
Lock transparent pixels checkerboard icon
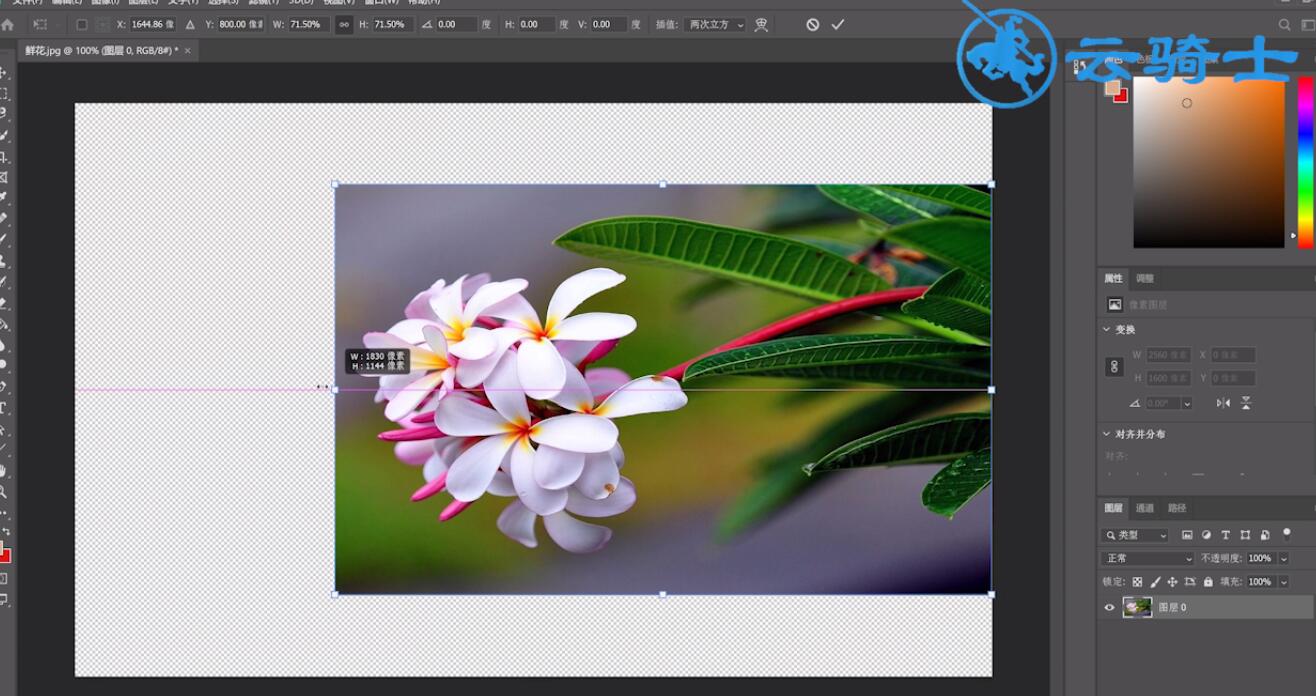coord(1137,581)
